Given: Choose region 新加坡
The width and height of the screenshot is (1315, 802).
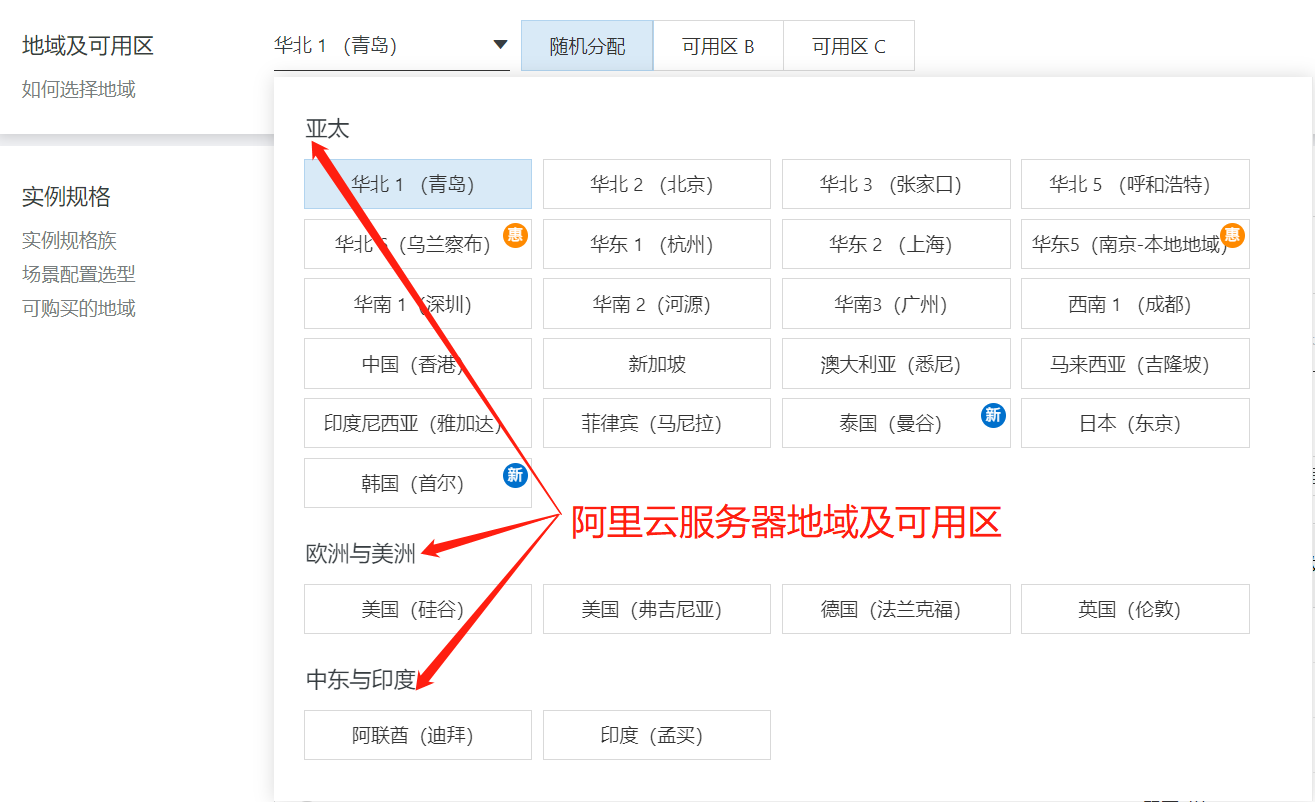Looking at the screenshot, I should (657, 364).
